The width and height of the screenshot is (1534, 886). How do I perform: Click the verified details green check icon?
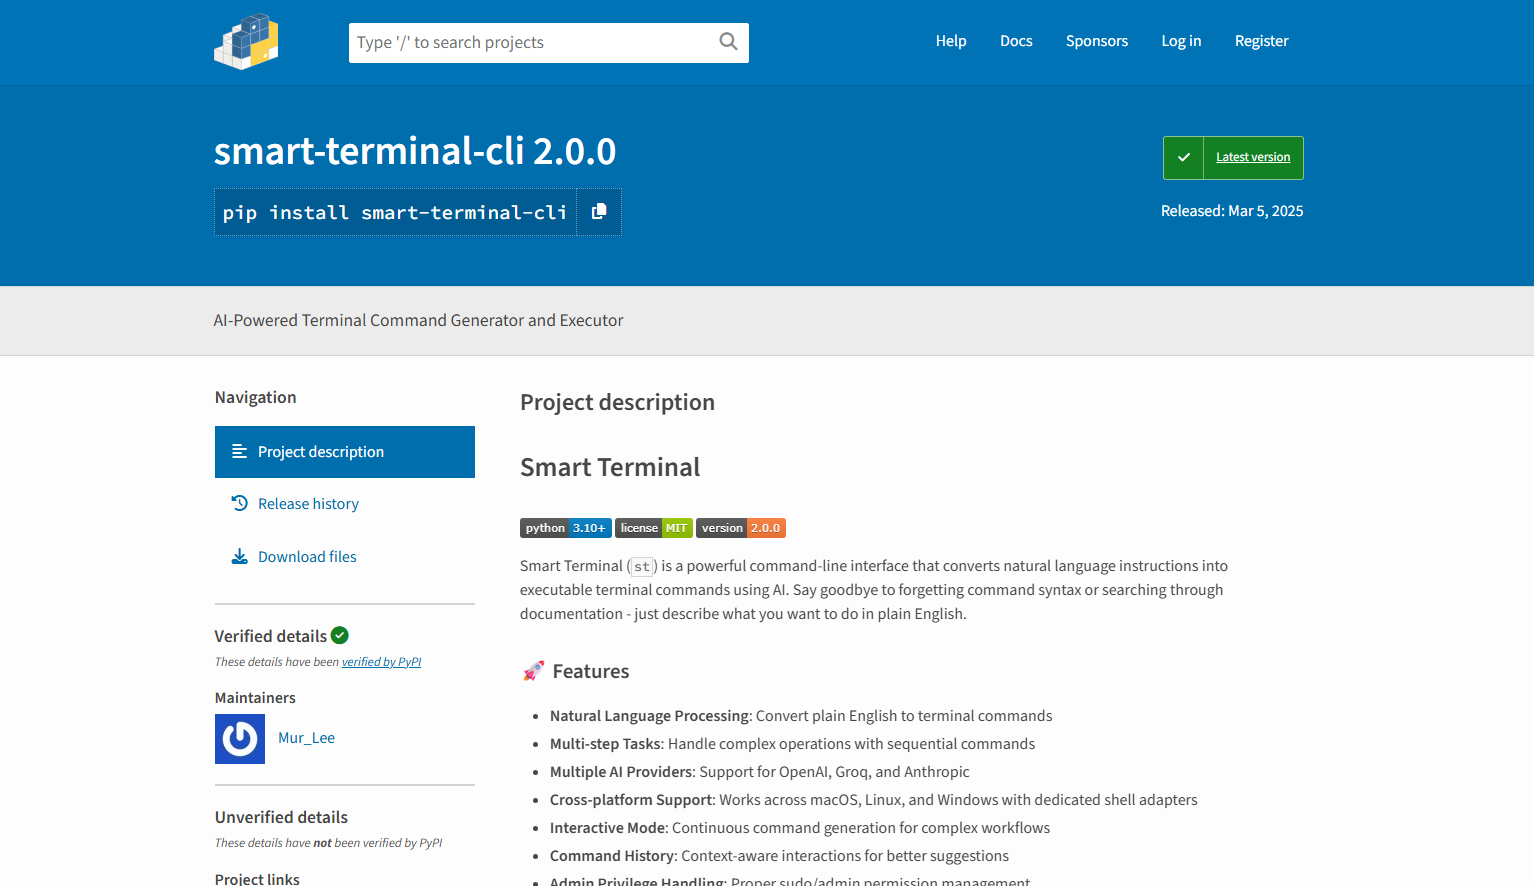pos(340,635)
